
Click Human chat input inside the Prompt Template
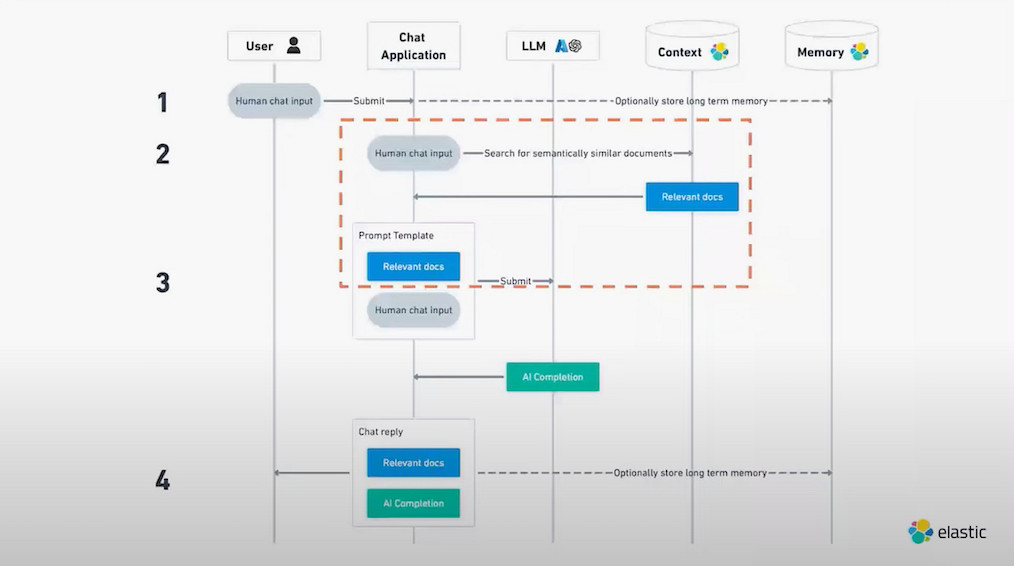pos(413,310)
